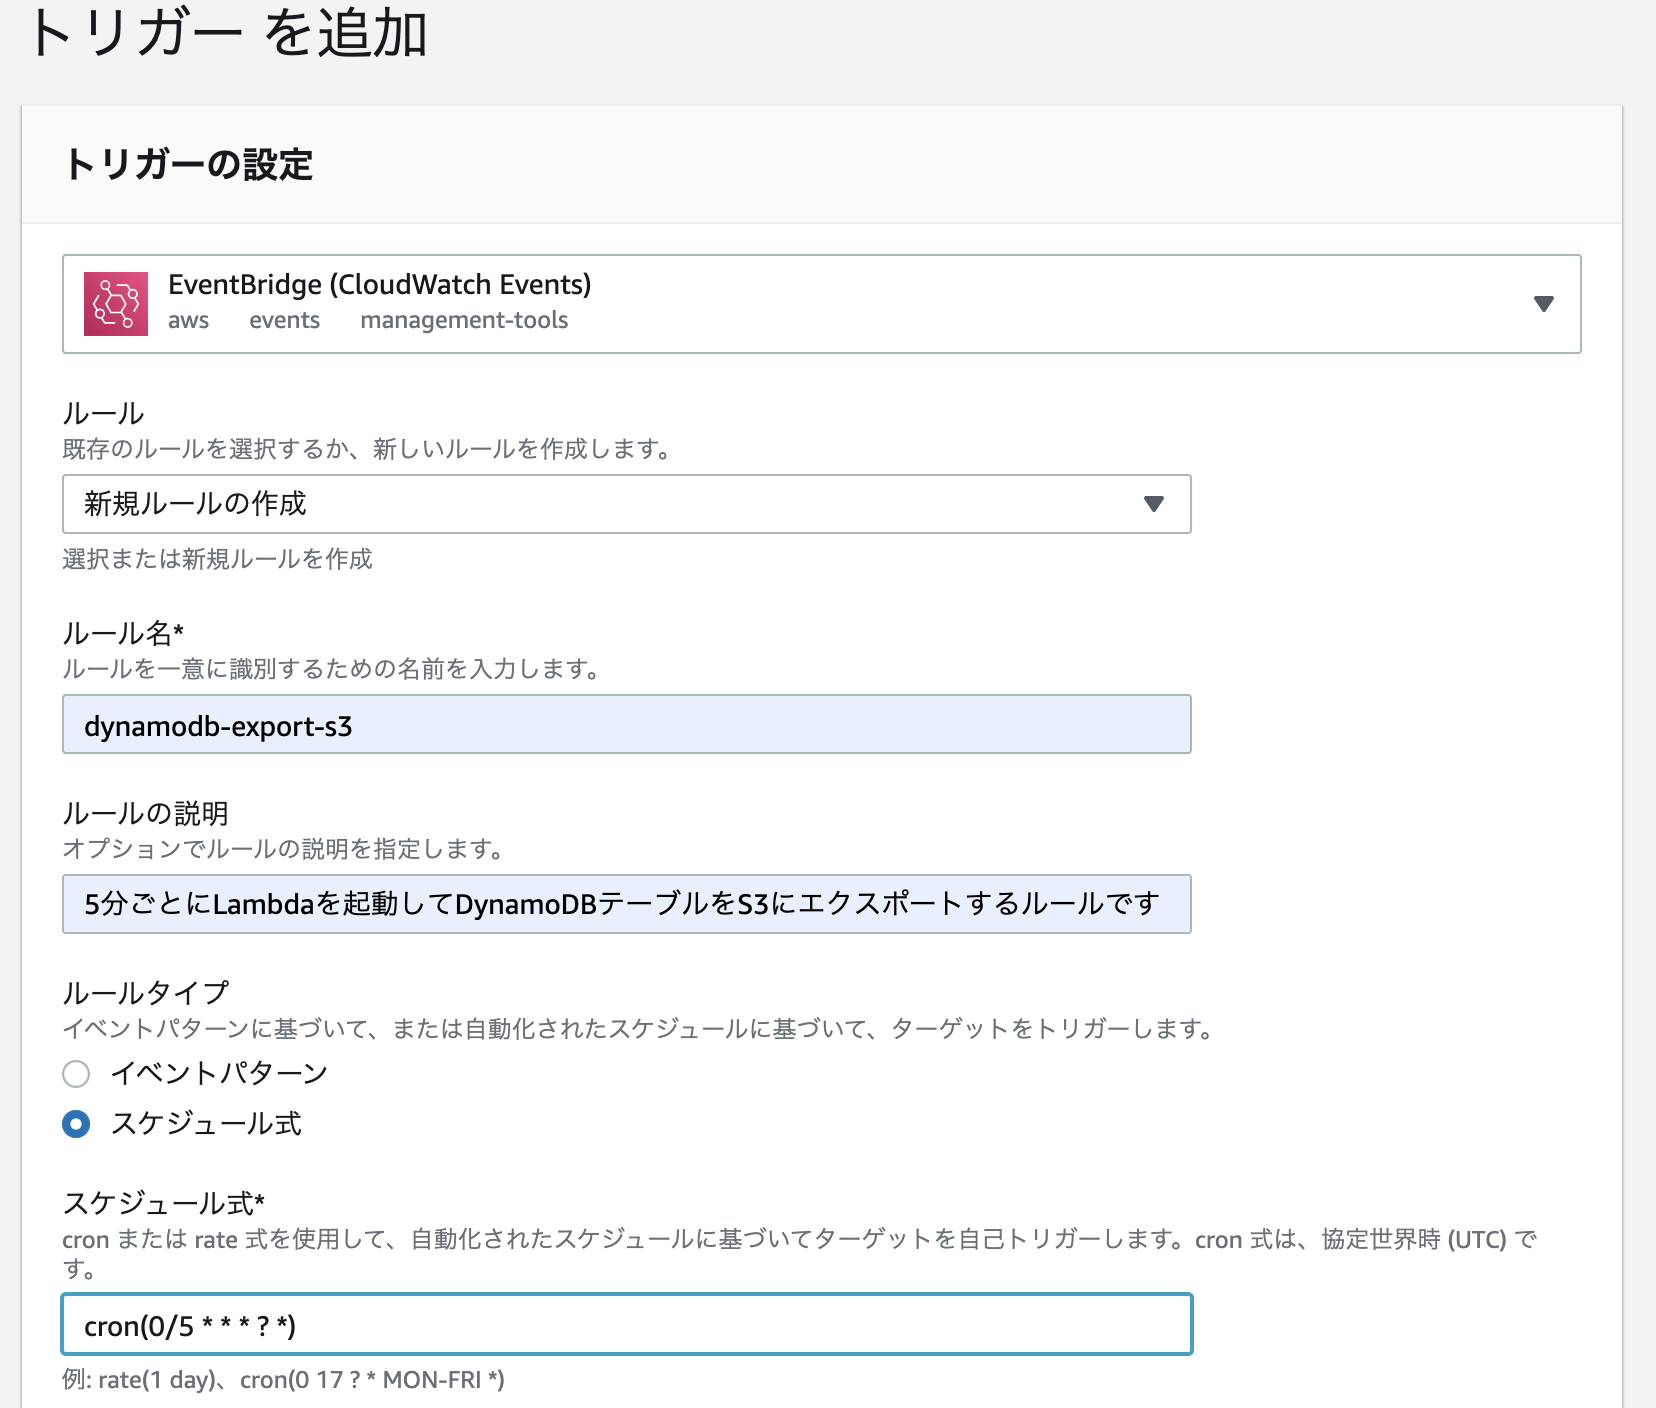Select the スケジュール式 radio button
The height and width of the screenshot is (1408, 1656).
click(x=76, y=1124)
